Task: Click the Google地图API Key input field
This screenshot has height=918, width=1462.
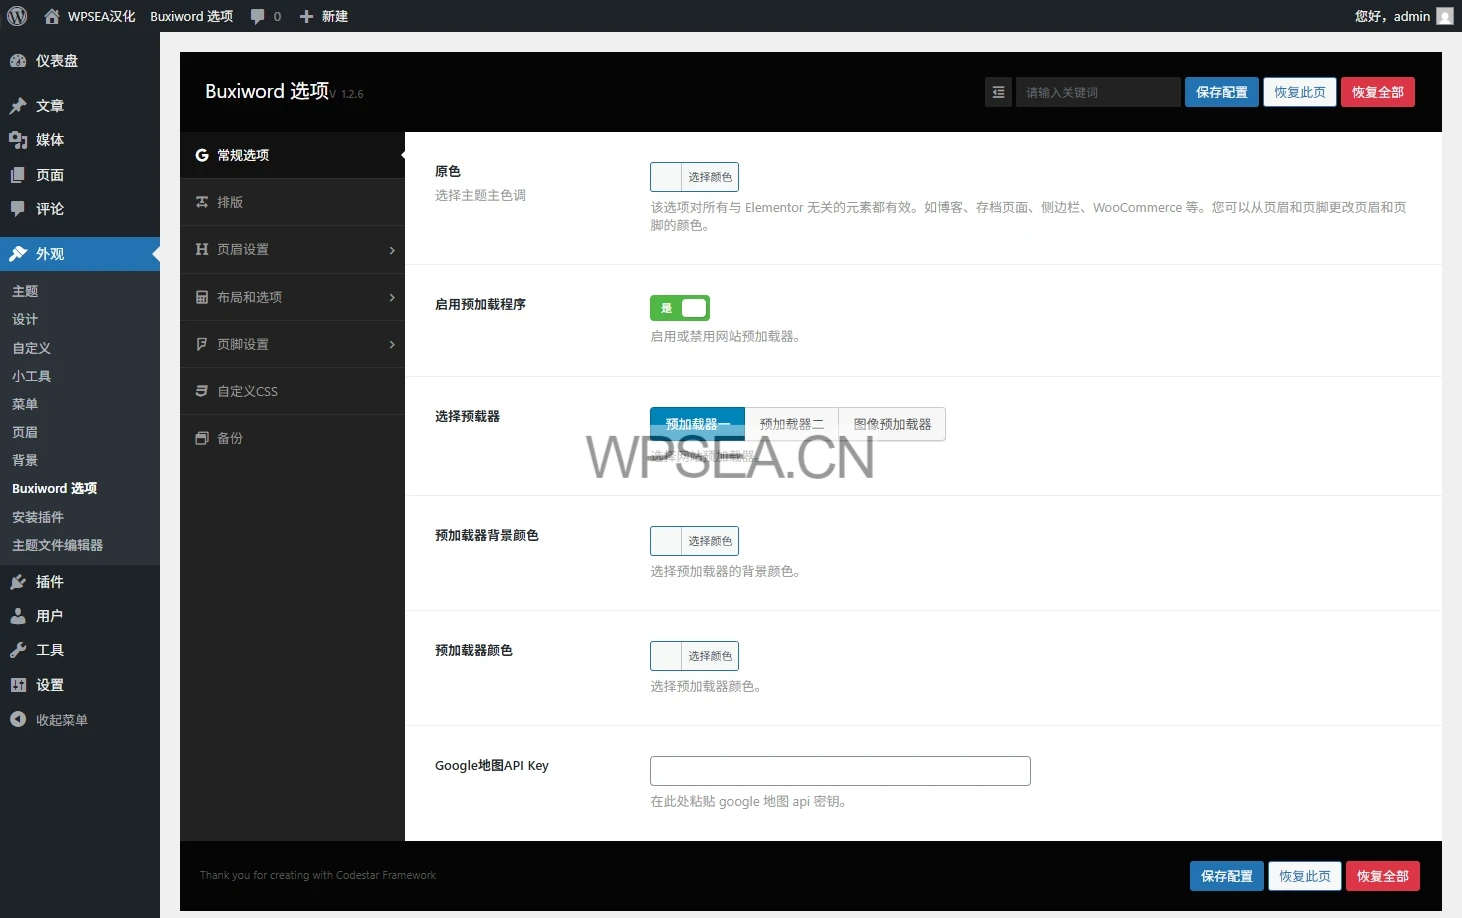Action: coord(840,771)
